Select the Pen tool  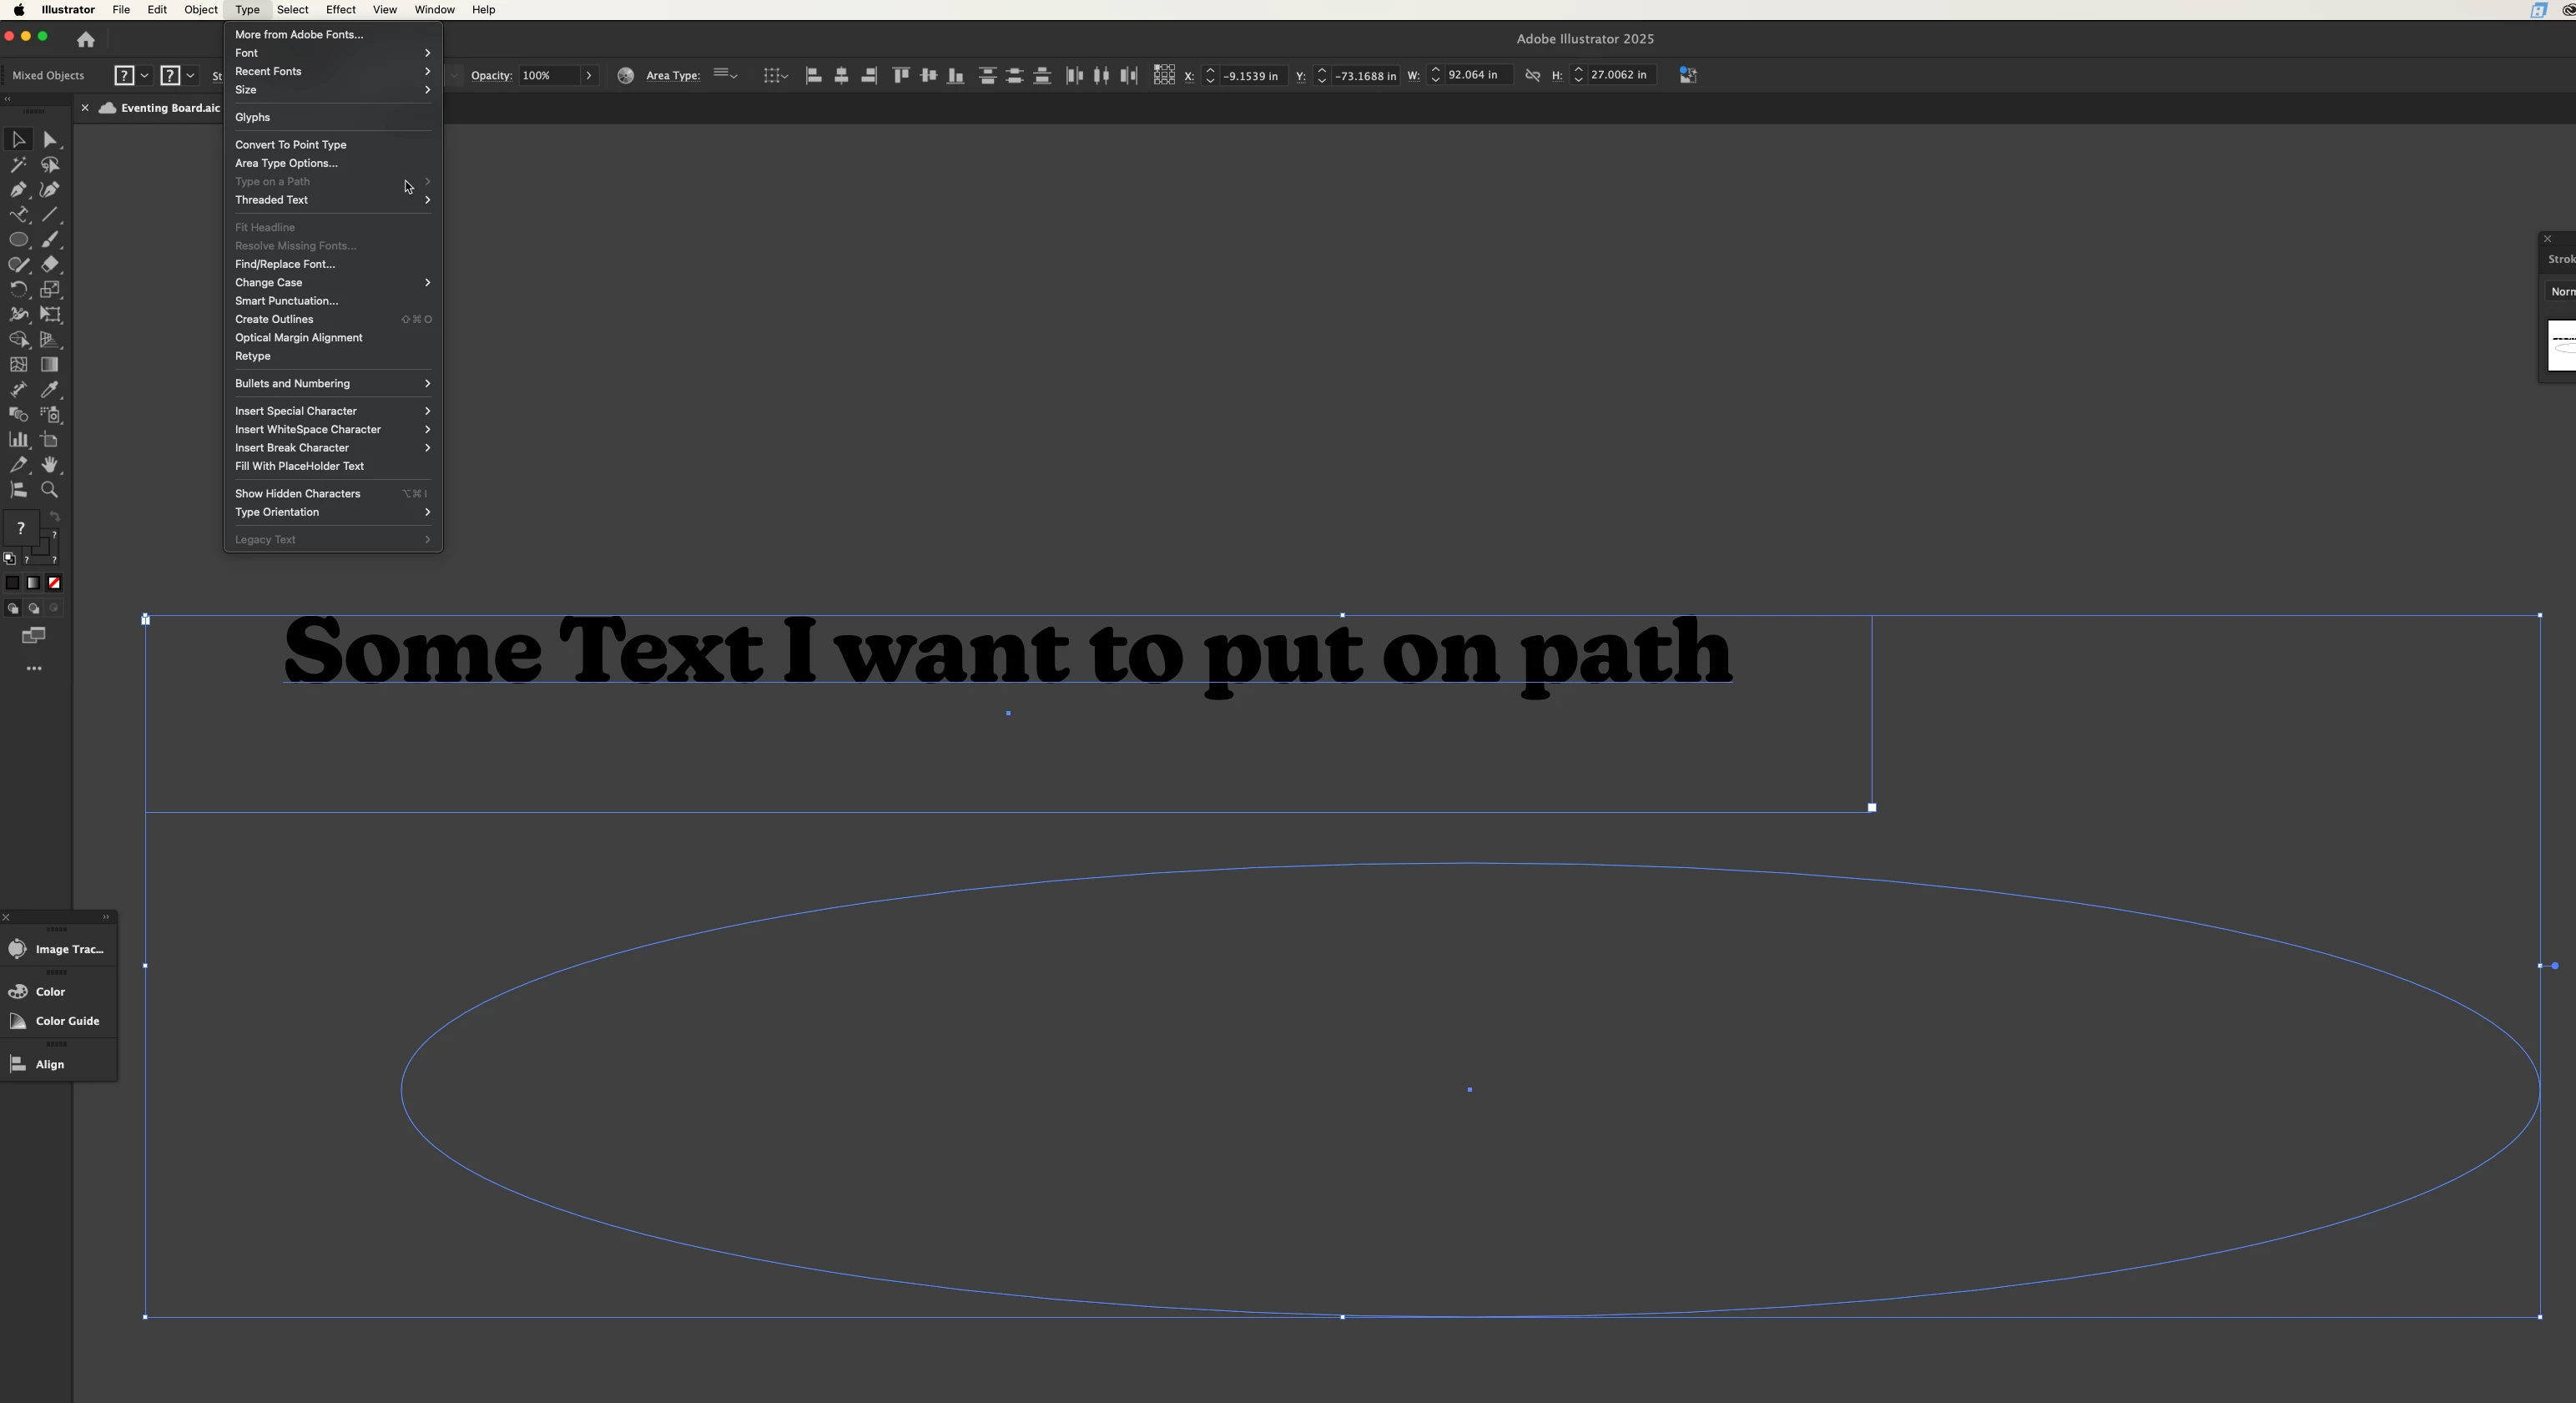(x=19, y=190)
